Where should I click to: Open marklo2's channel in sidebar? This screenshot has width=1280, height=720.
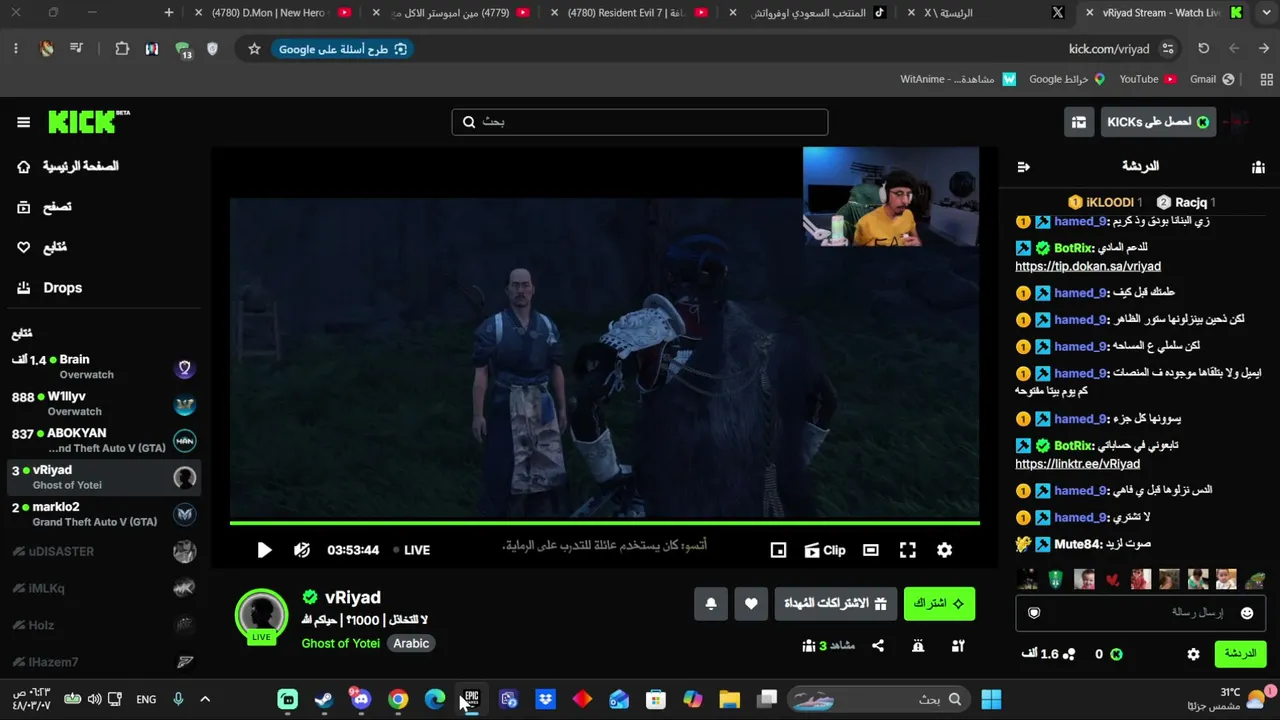[104, 514]
